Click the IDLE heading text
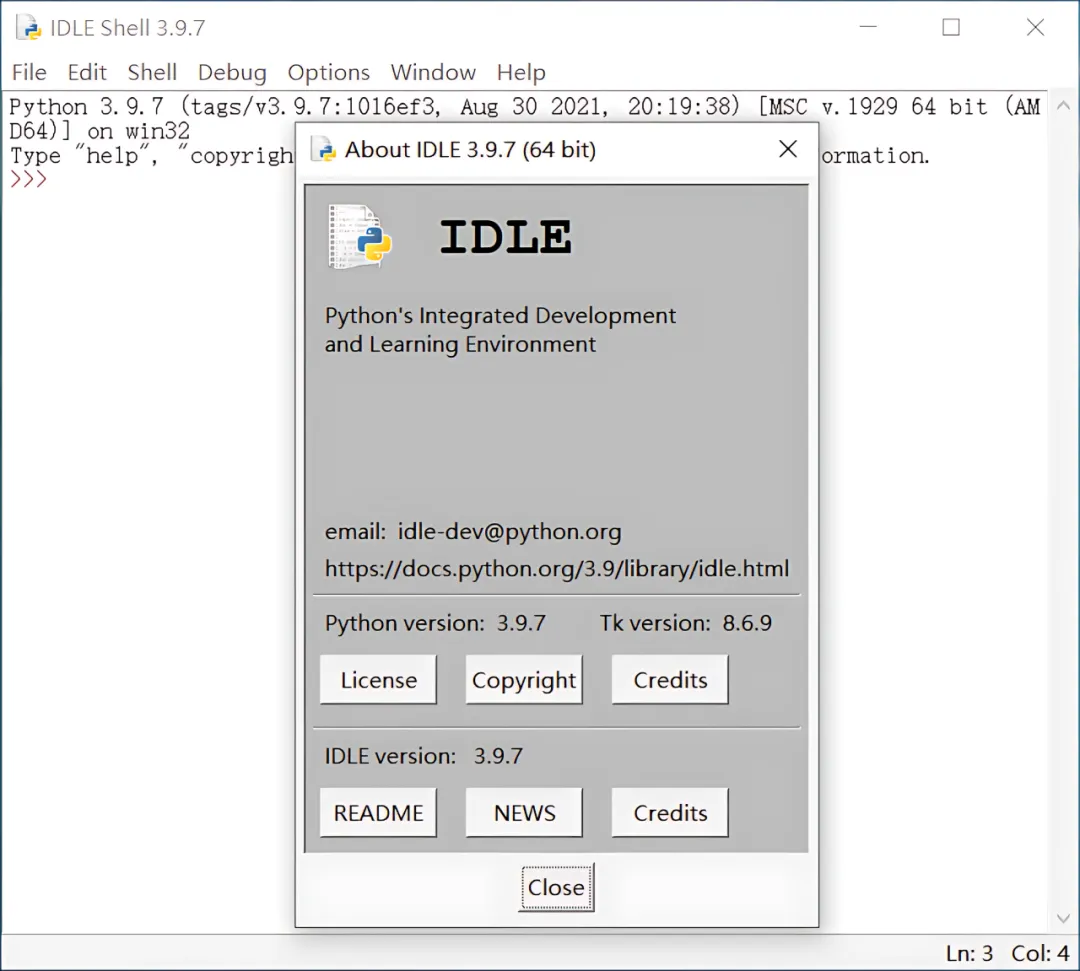Image resolution: width=1080 pixels, height=971 pixels. pyautogui.click(x=506, y=237)
